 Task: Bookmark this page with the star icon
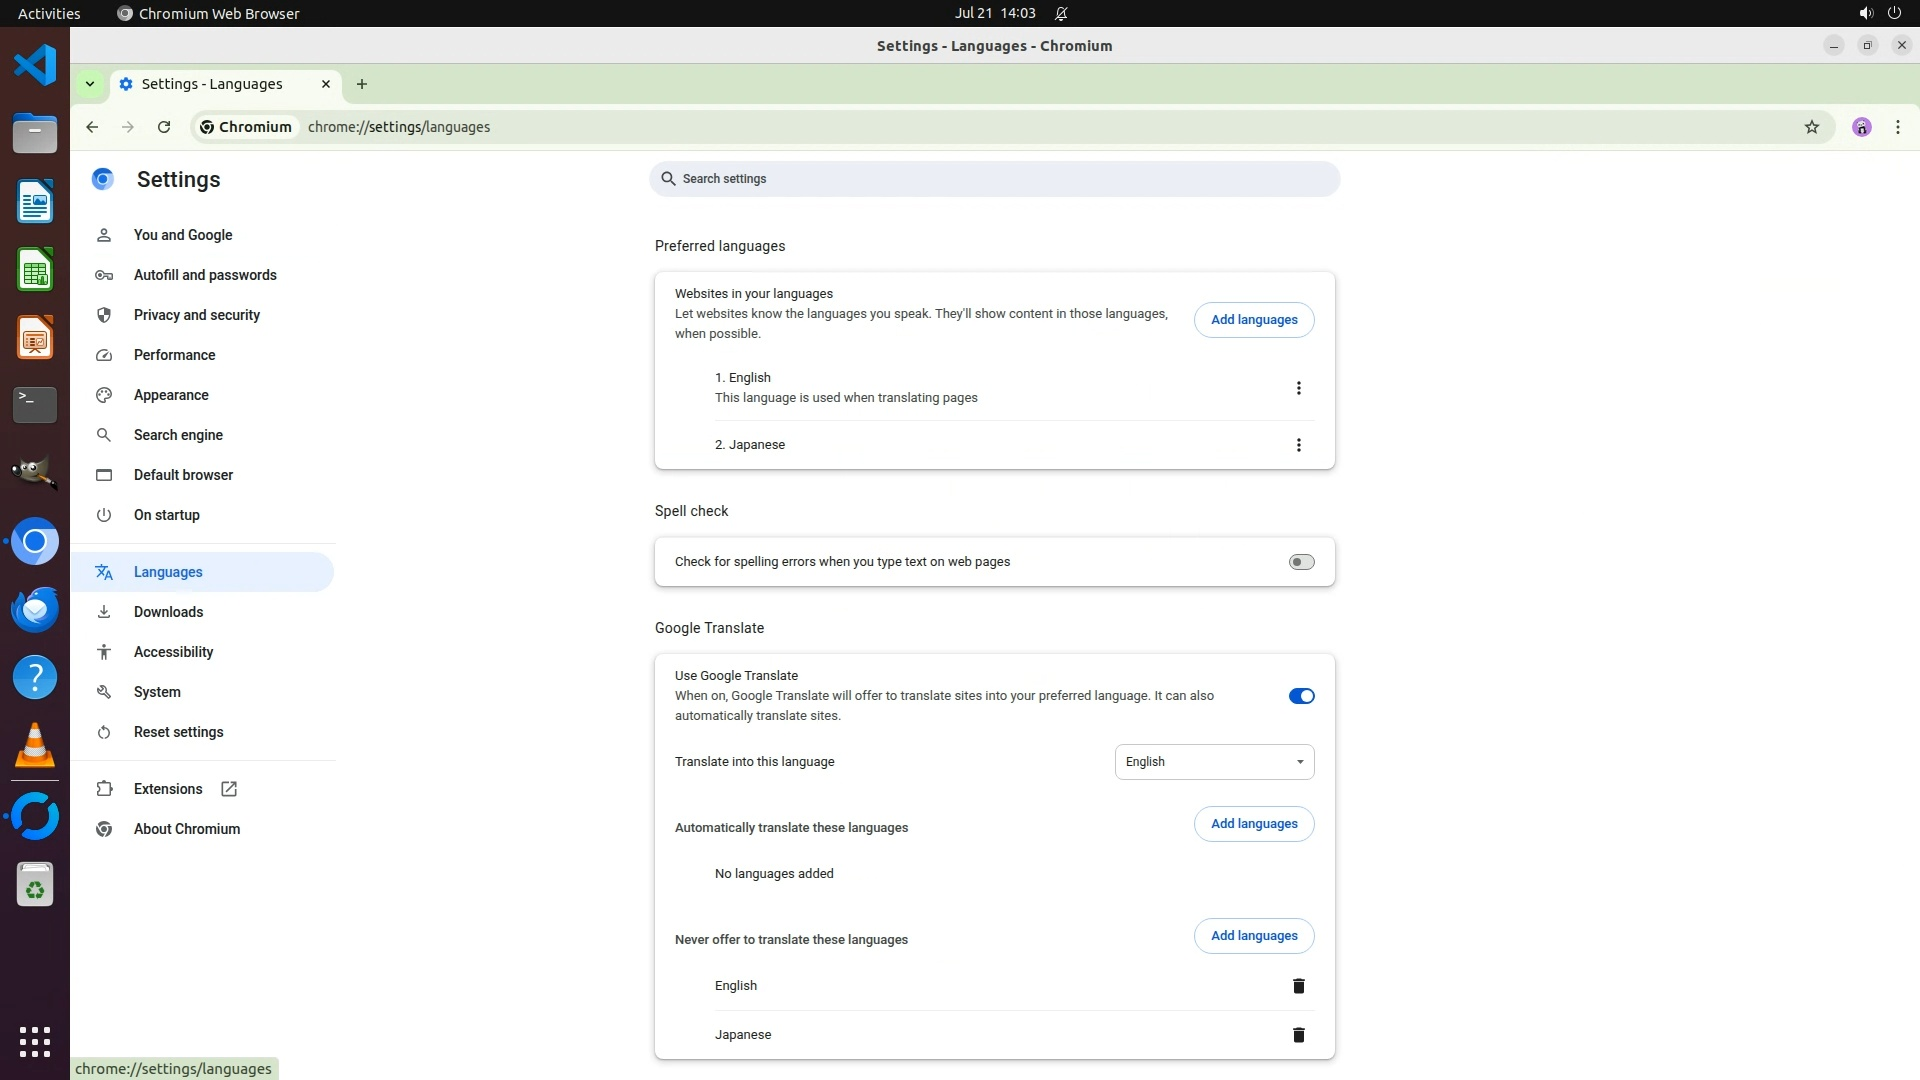1811,127
